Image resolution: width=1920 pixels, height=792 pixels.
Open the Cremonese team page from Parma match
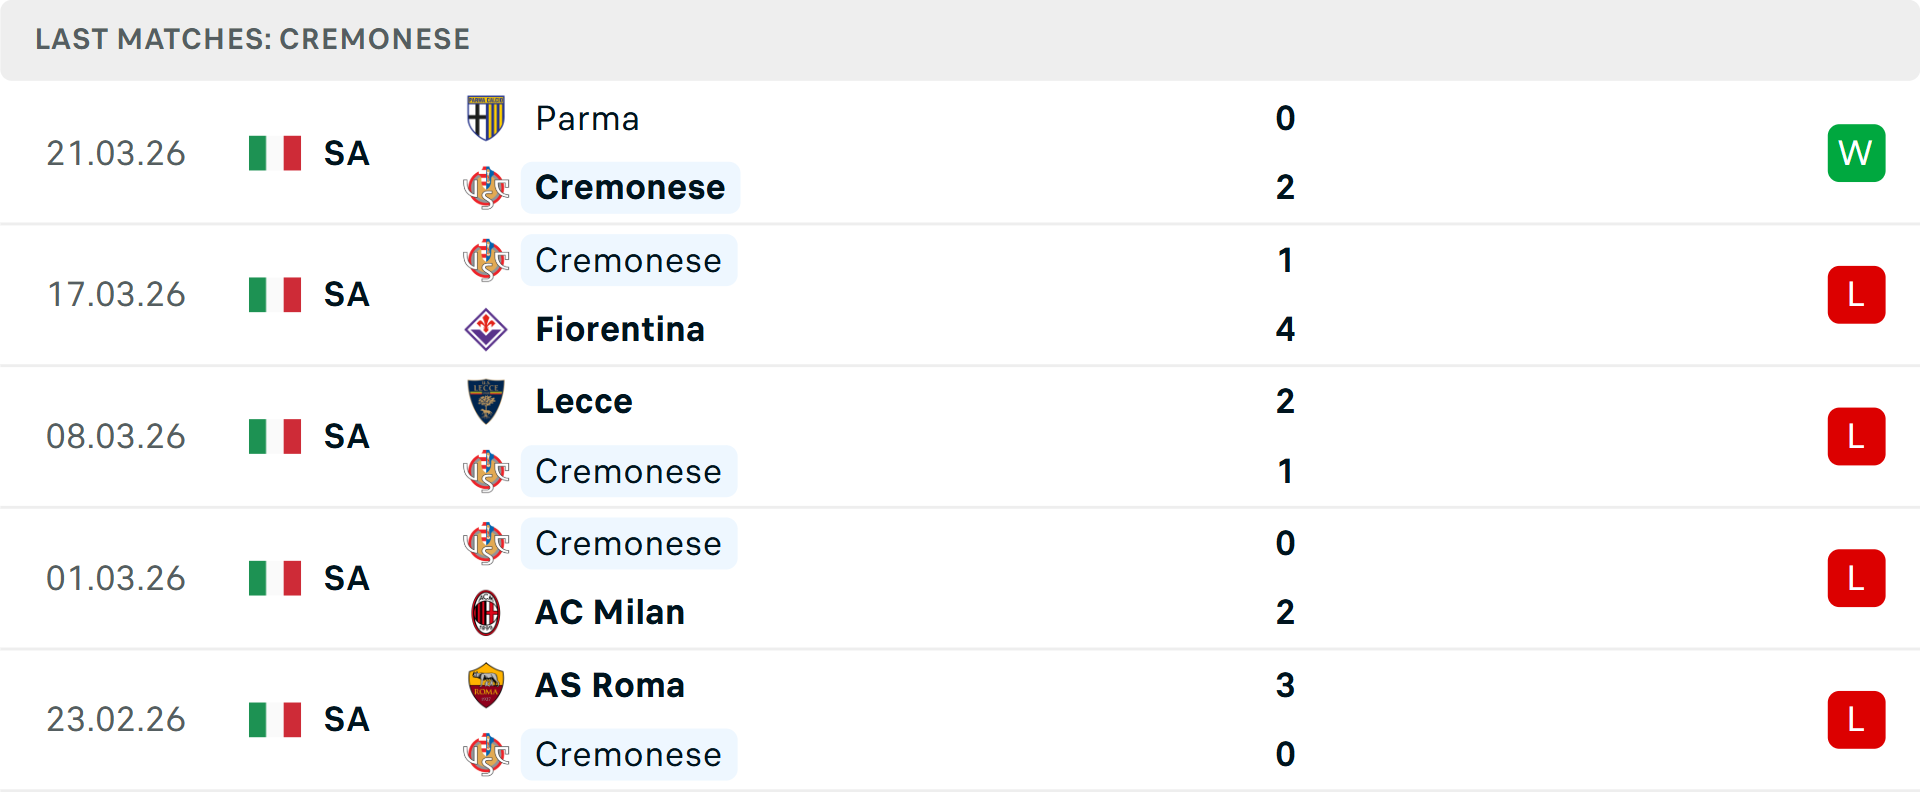point(630,187)
